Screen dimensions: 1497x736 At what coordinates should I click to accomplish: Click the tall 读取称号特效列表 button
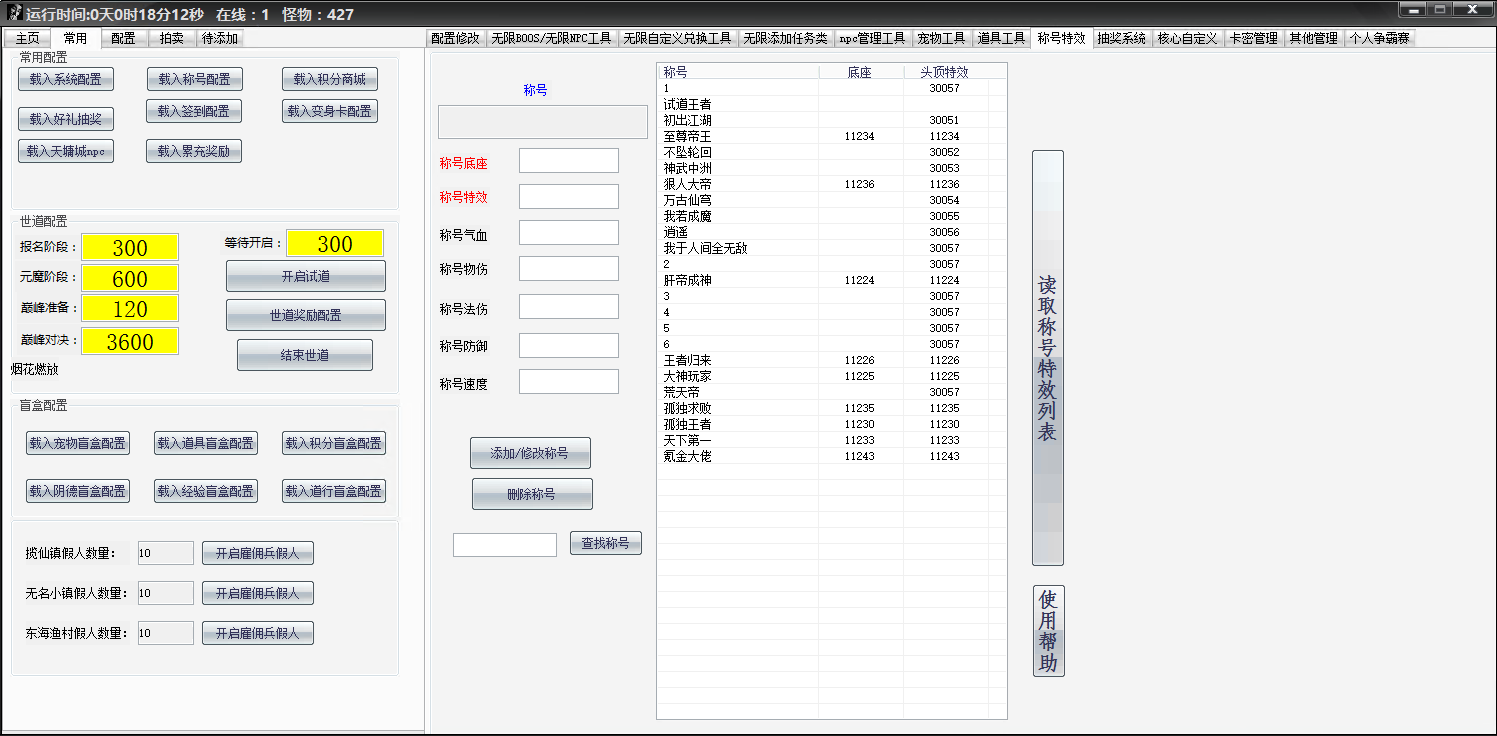(x=1047, y=358)
